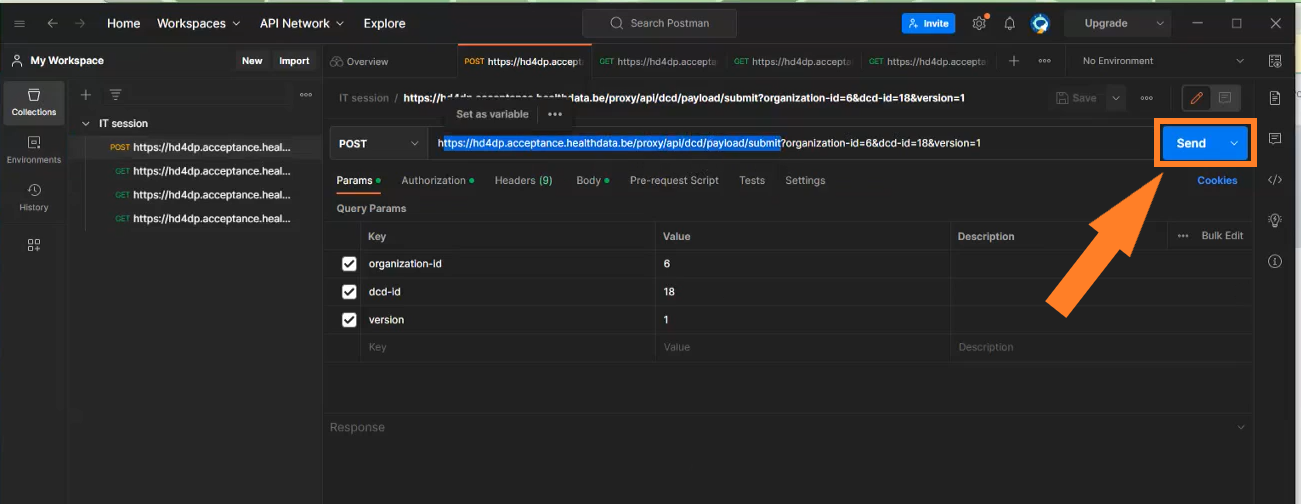This screenshot has width=1301, height=504.
Task: Open the Collections sidebar panel
Action: 34,101
